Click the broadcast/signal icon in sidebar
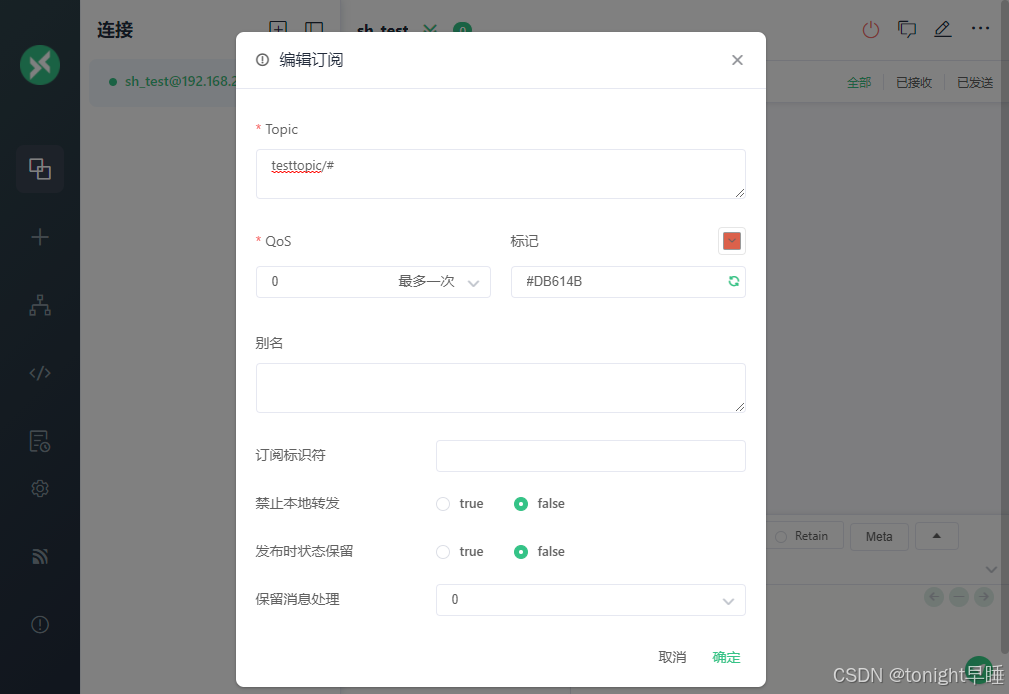Viewport: 1009px width, 694px height. tap(40, 556)
